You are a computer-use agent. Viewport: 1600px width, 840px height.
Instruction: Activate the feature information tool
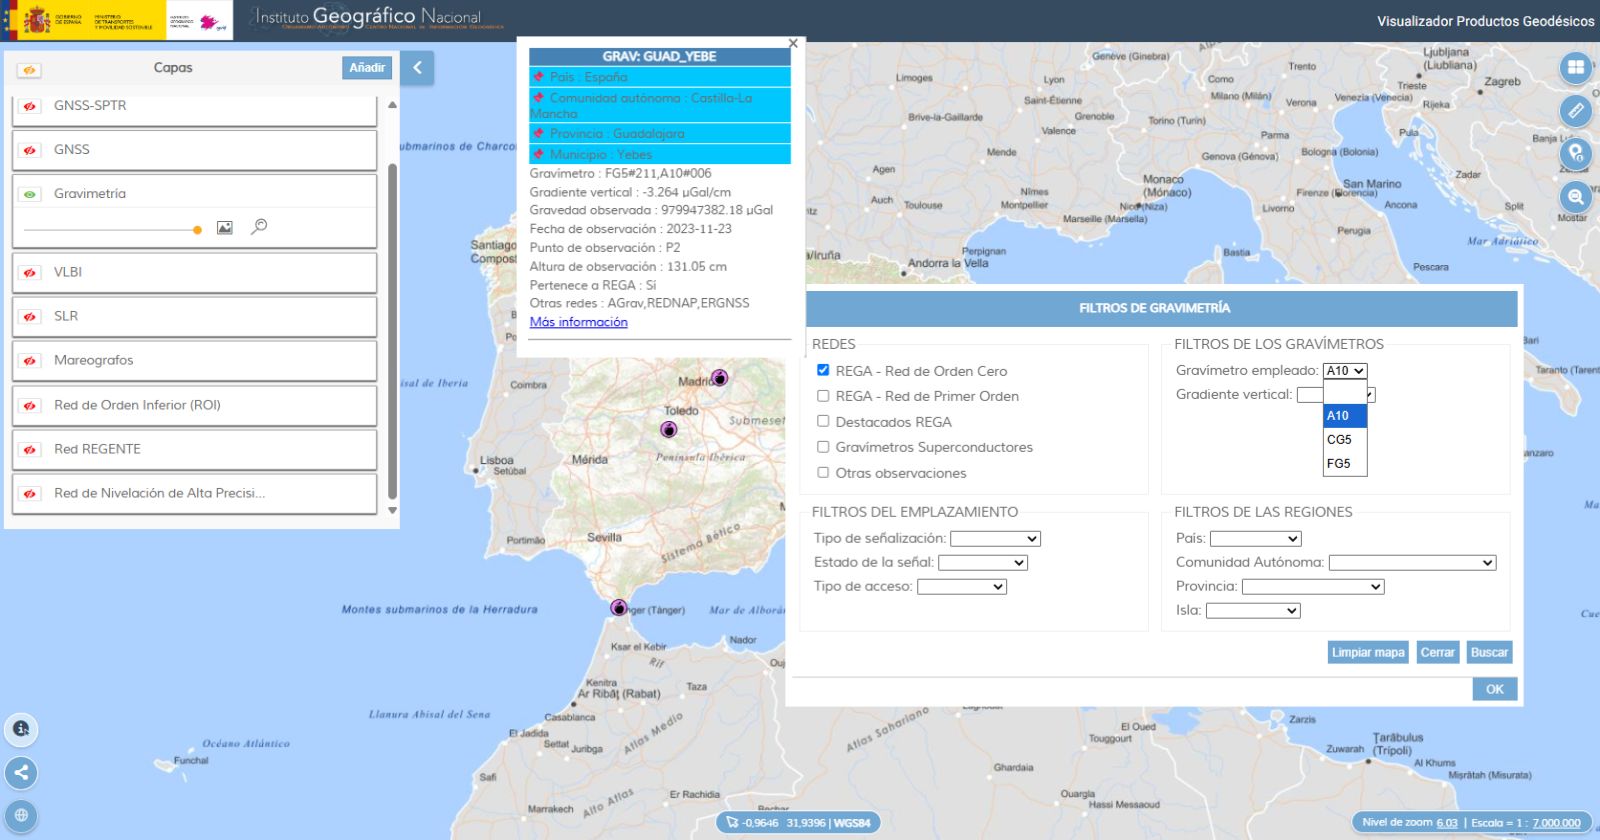[x=21, y=729]
